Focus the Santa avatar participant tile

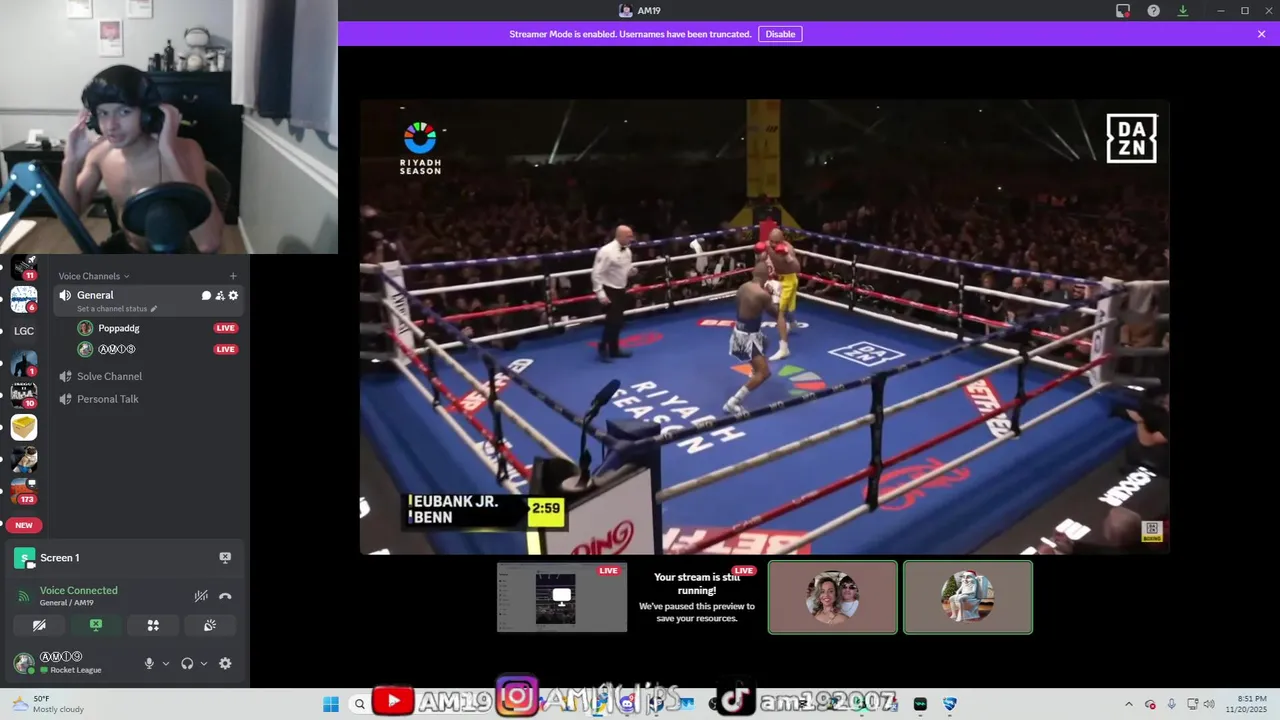click(968, 597)
